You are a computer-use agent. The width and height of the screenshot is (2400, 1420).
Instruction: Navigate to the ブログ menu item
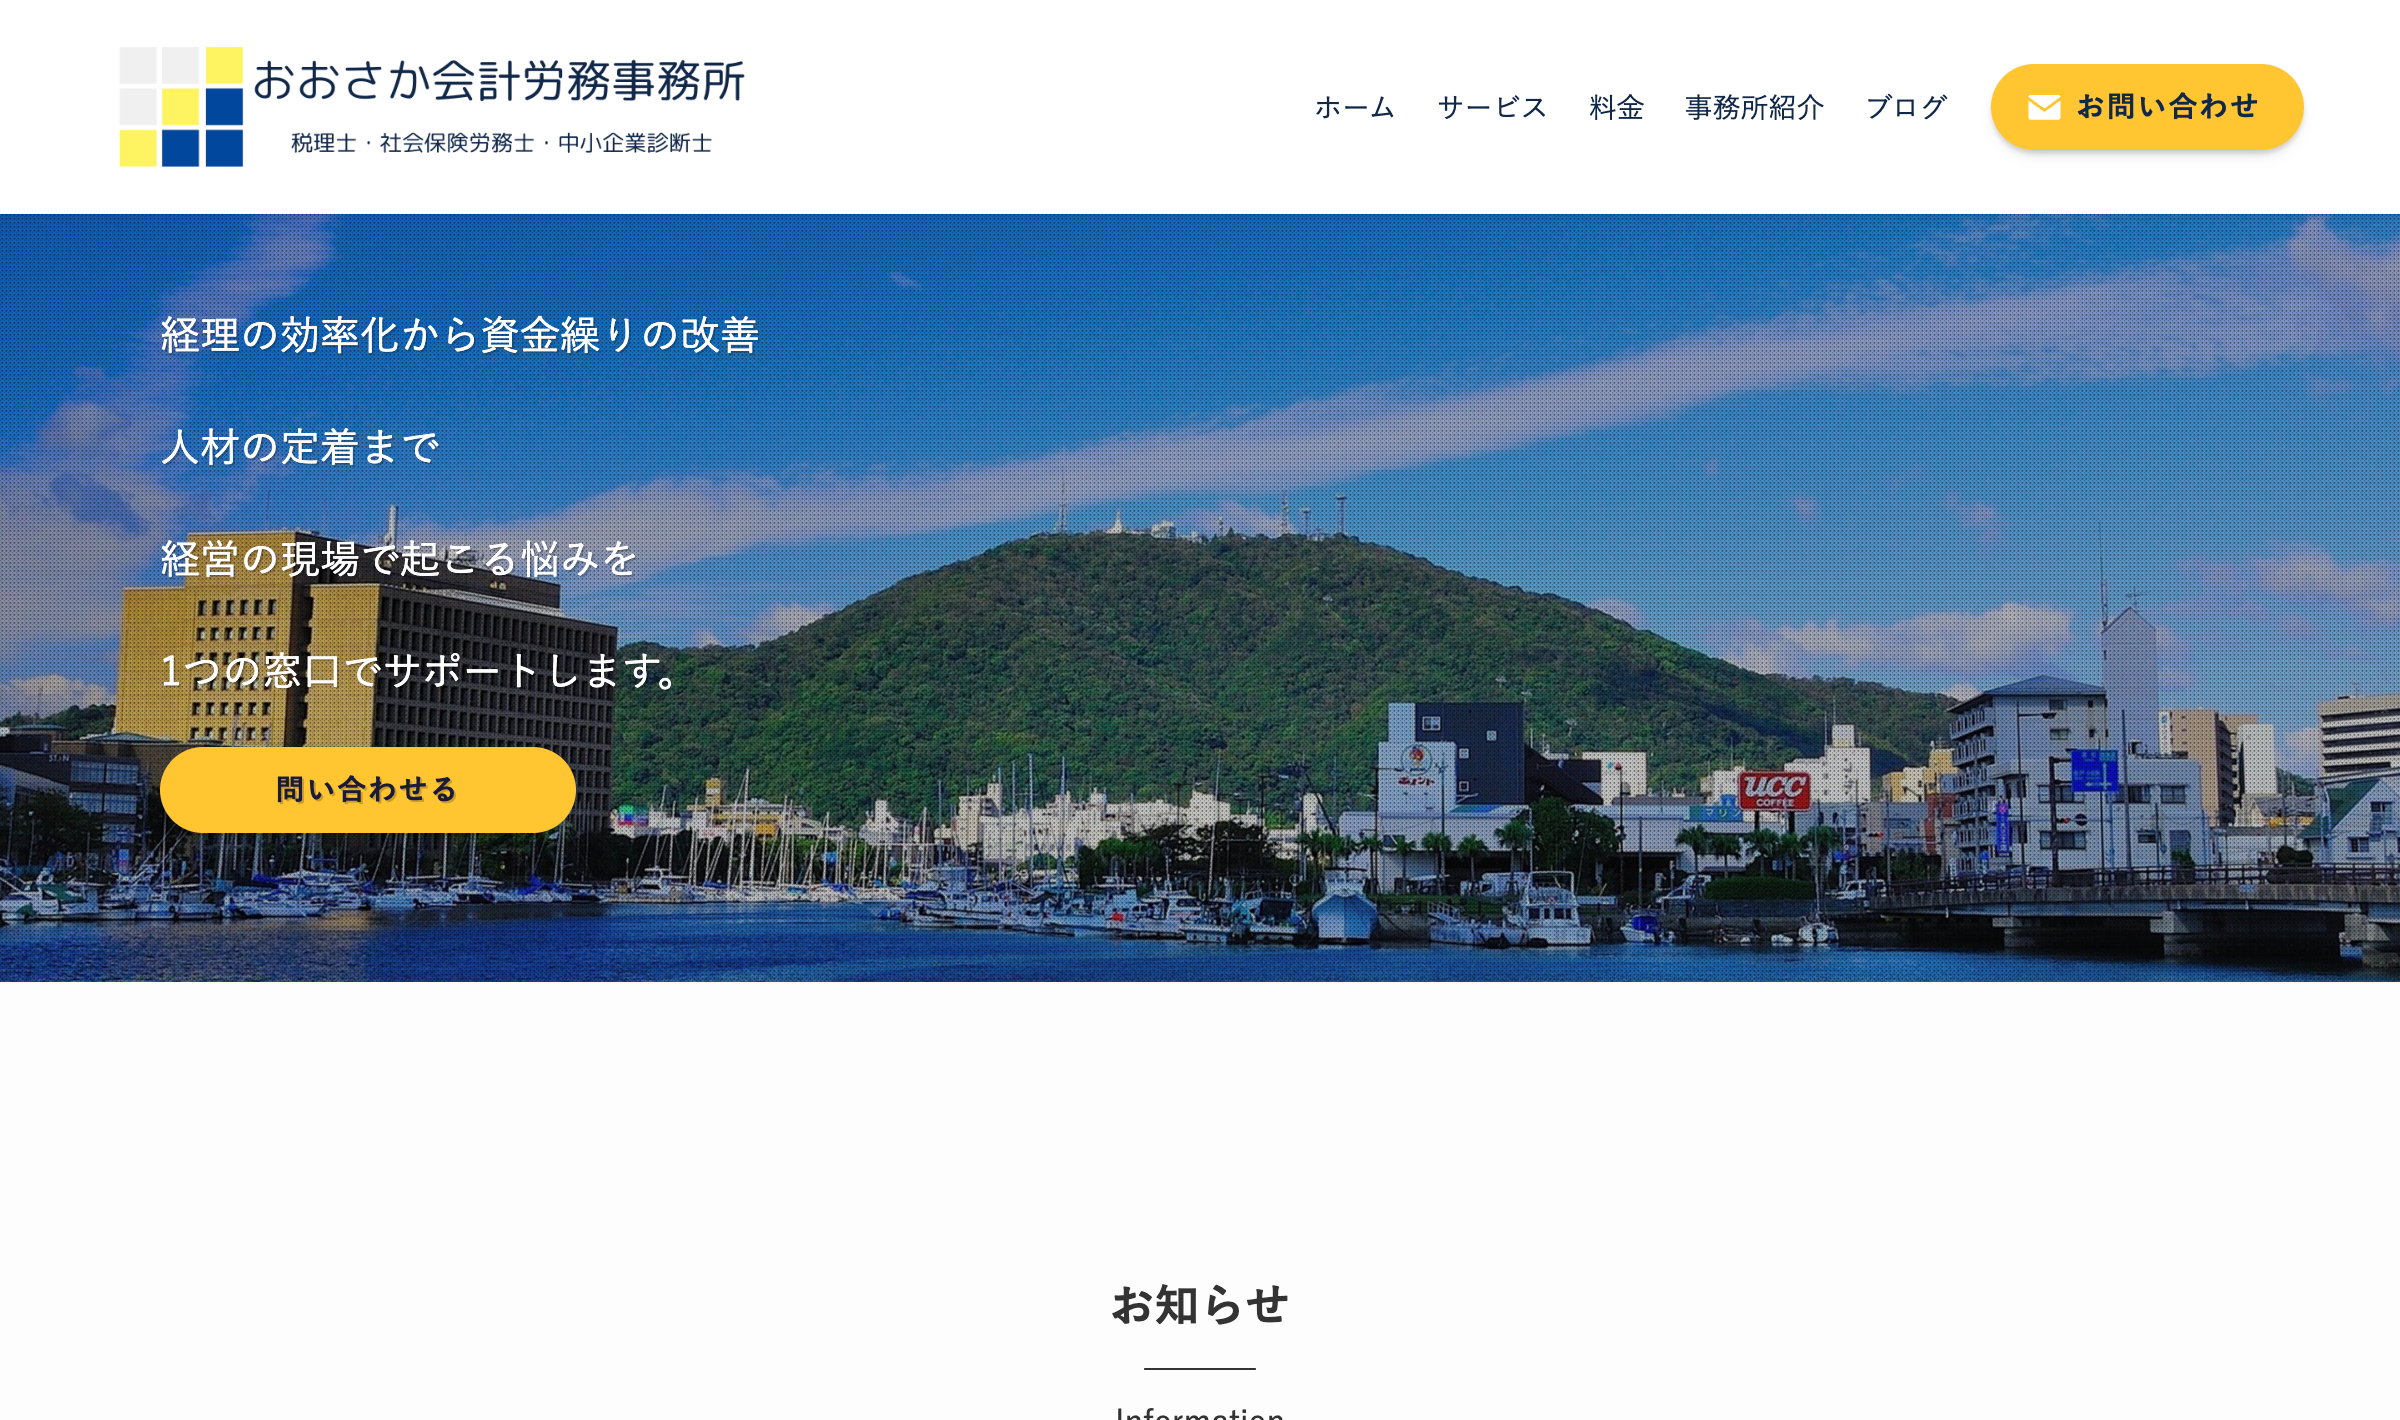coord(1906,107)
